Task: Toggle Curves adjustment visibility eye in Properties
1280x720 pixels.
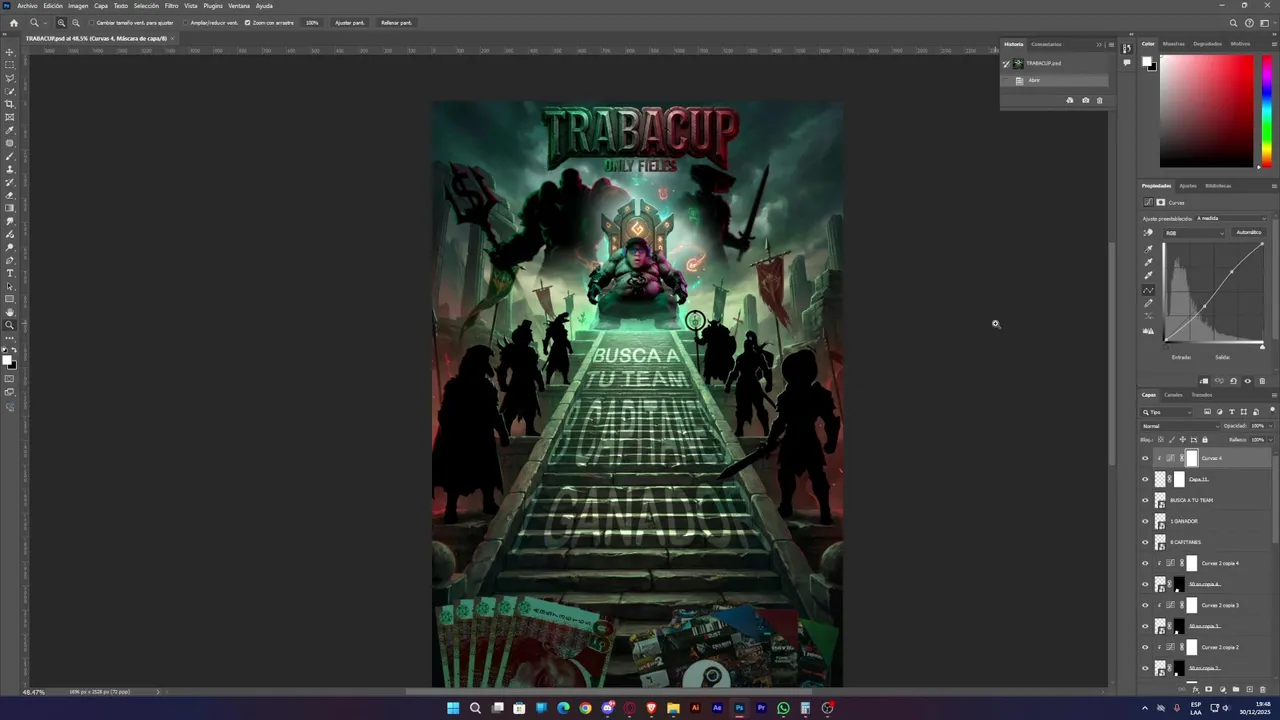Action: click(x=1247, y=381)
